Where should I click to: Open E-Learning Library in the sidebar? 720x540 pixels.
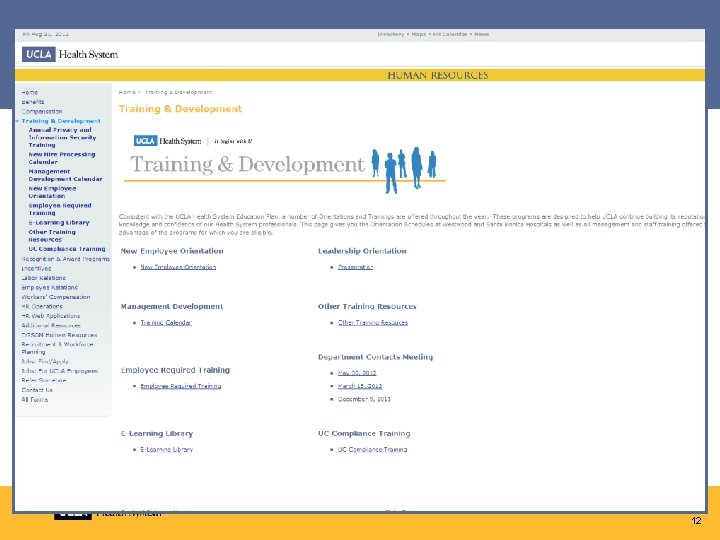(59, 222)
